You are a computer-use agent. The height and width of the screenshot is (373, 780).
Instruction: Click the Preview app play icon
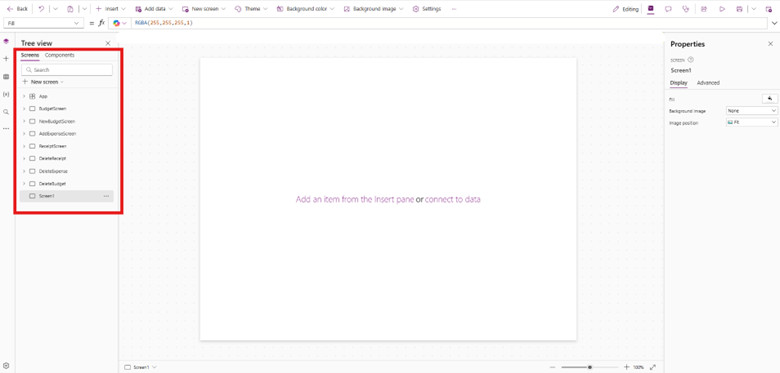(x=722, y=9)
